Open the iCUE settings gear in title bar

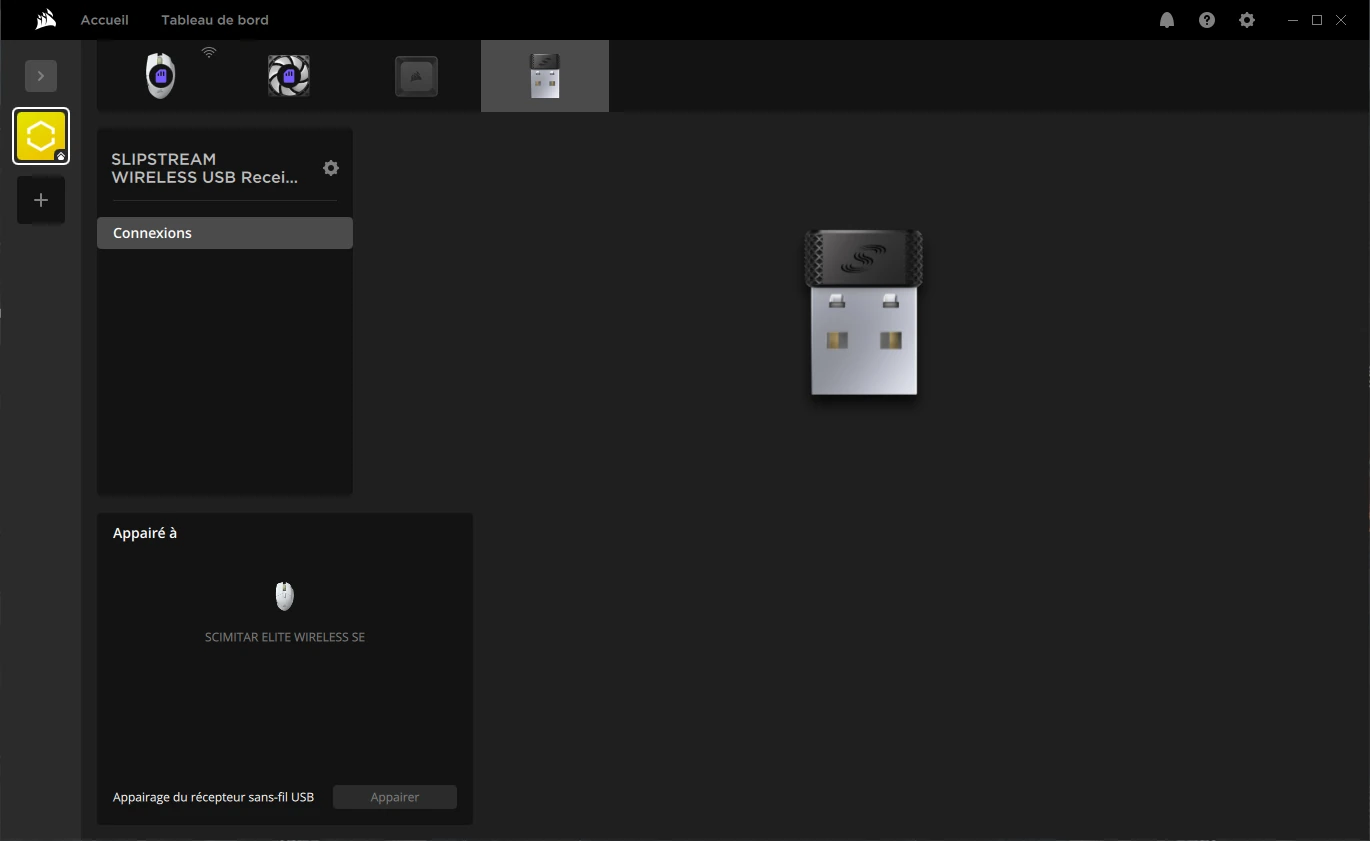point(1247,20)
